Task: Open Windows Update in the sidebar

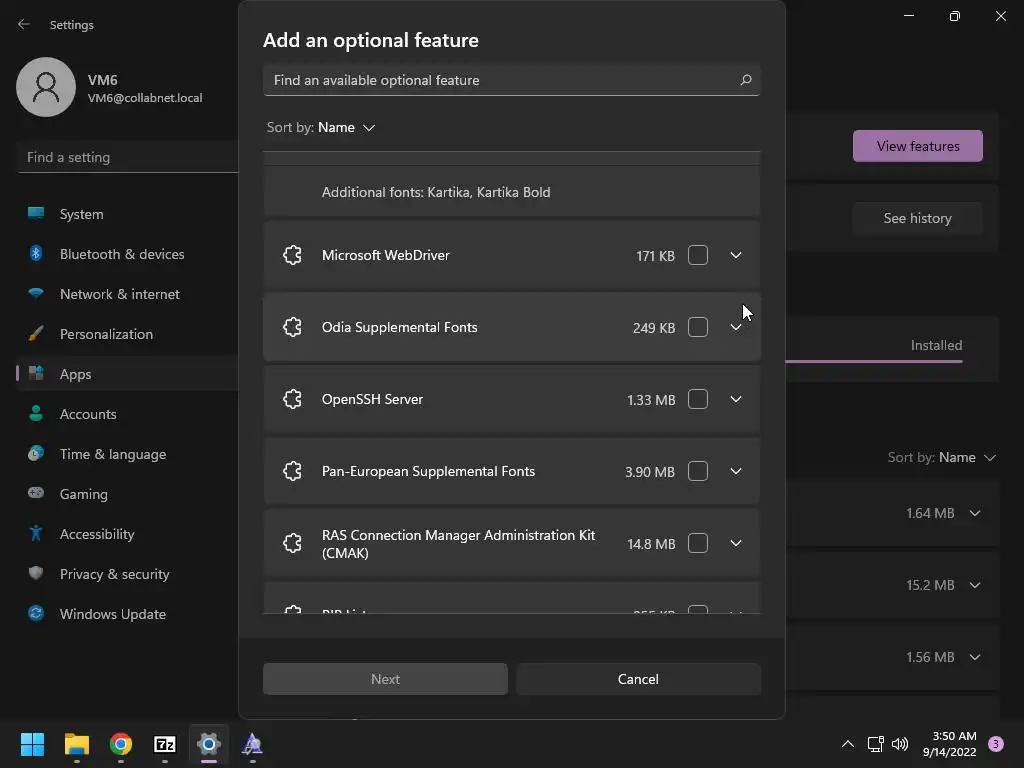Action: click(x=112, y=614)
